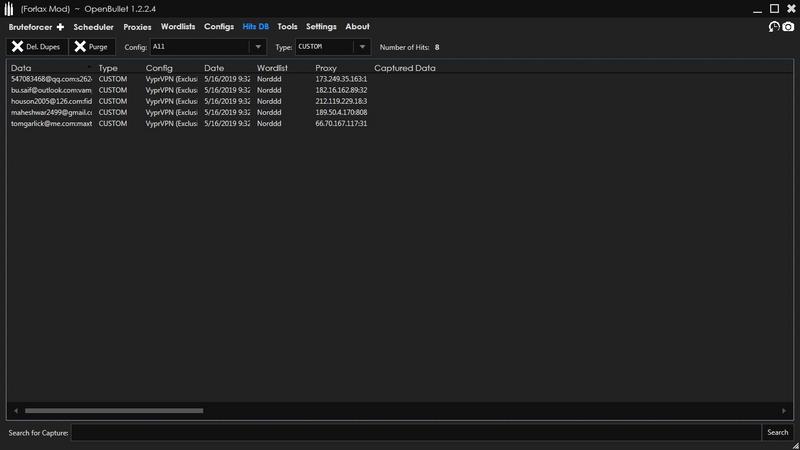Expand the Type dropdown arrow

pos(362,47)
